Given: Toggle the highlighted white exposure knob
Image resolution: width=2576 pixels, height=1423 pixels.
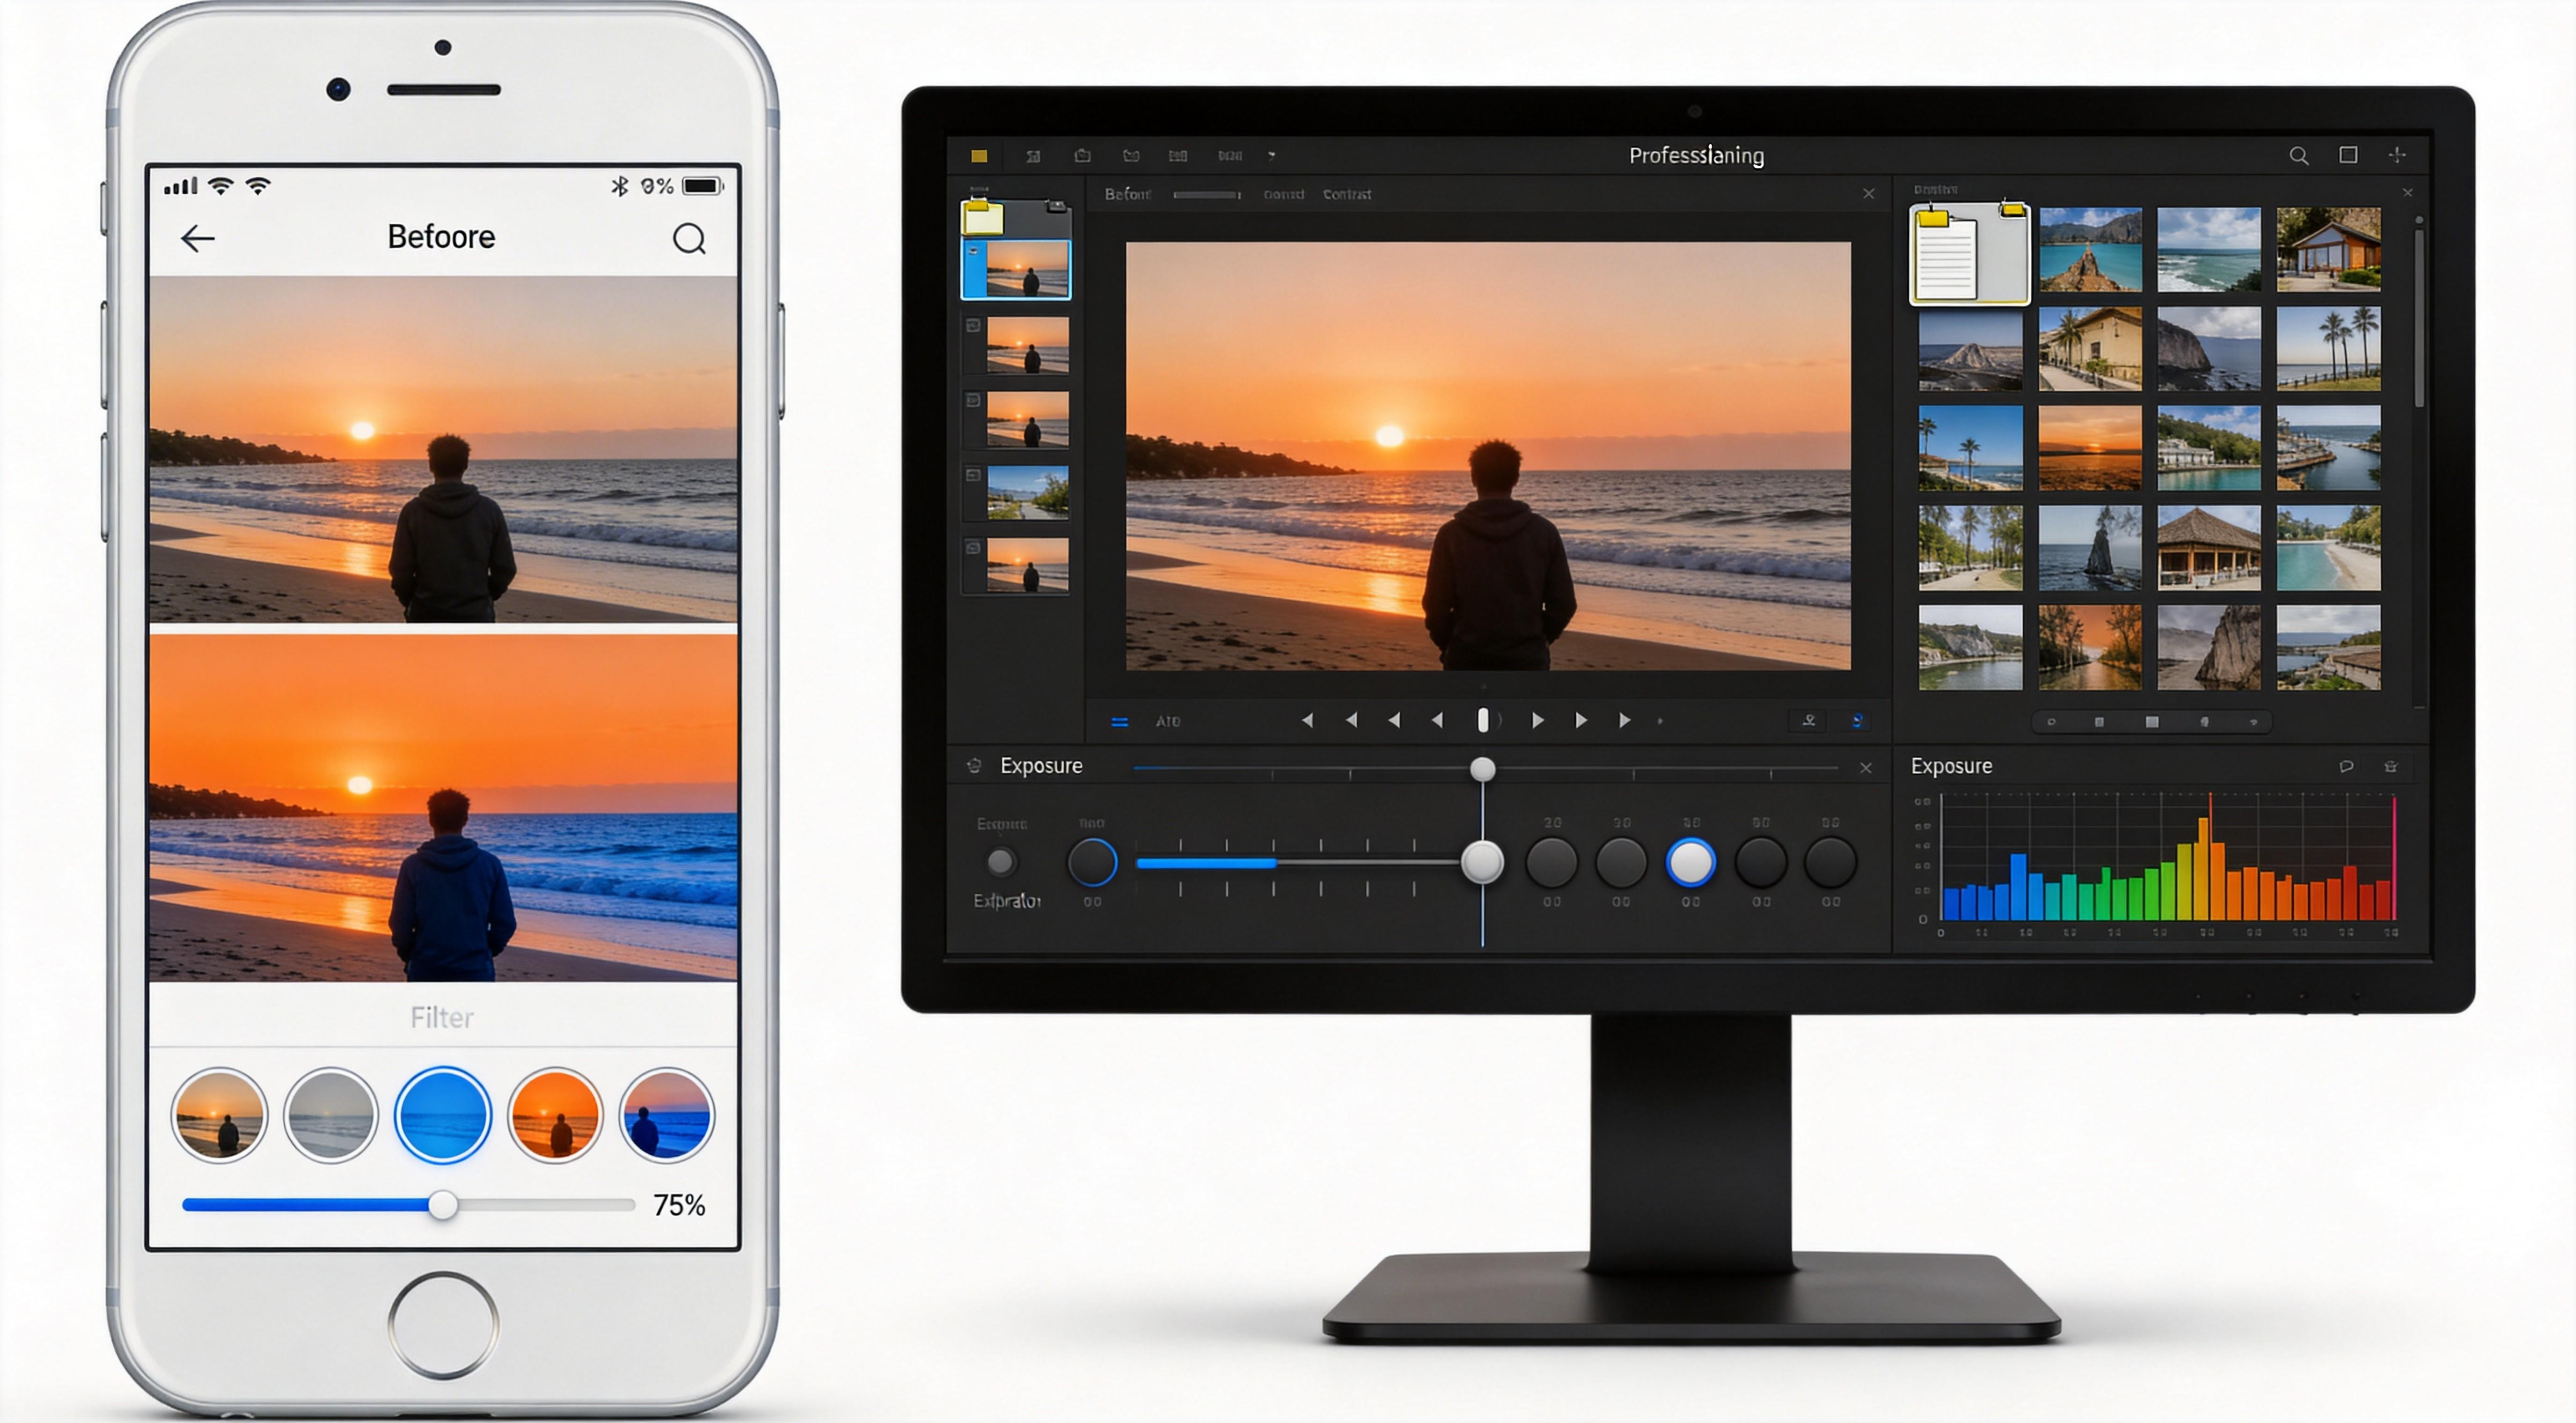Looking at the screenshot, I should 1690,862.
